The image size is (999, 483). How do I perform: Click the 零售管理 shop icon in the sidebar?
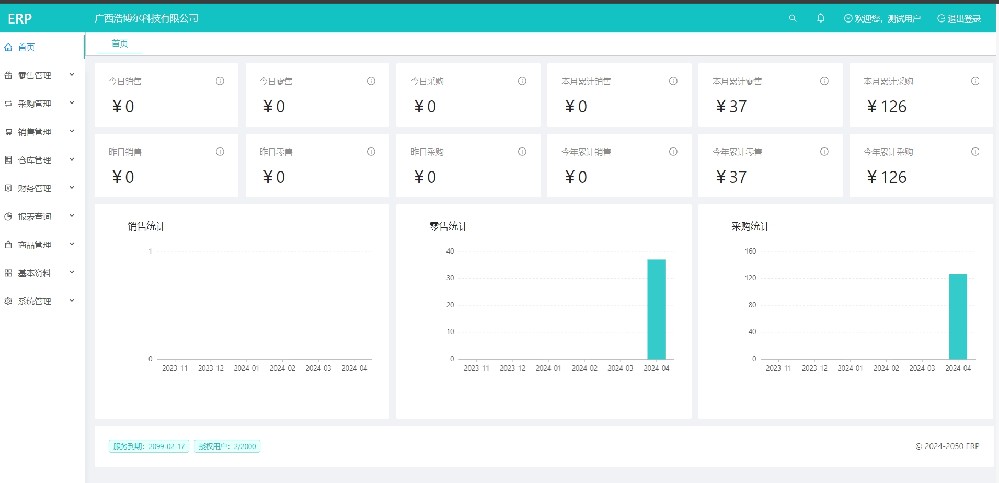(x=8, y=75)
